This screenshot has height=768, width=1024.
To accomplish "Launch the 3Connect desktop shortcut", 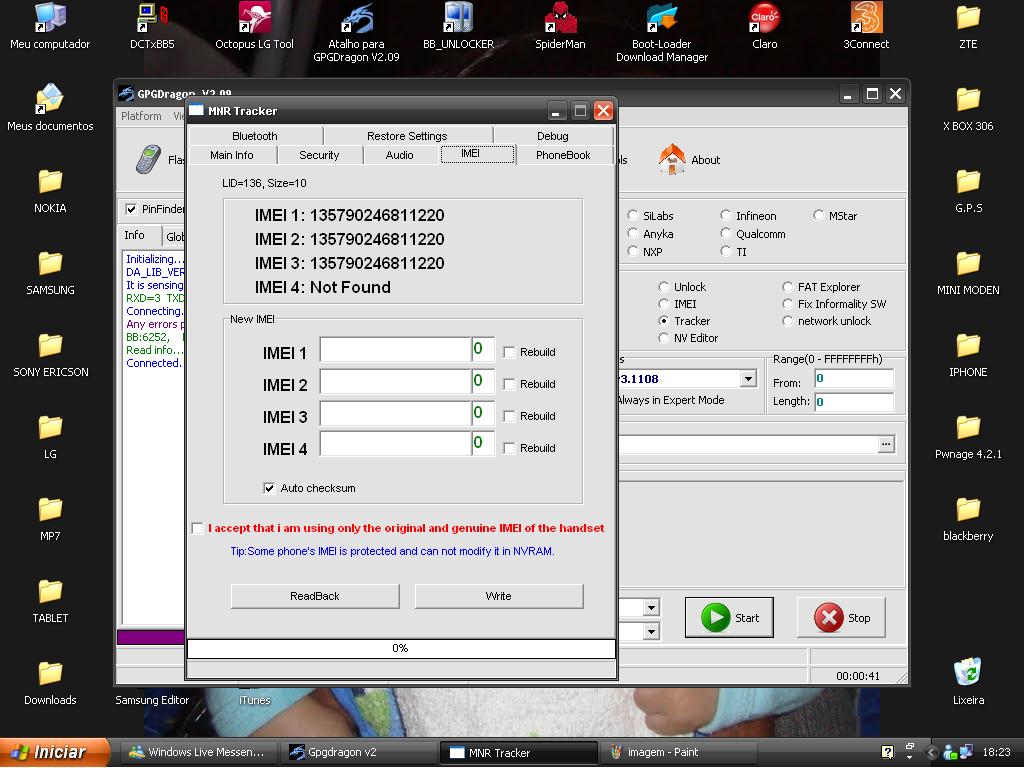I will [866, 26].
